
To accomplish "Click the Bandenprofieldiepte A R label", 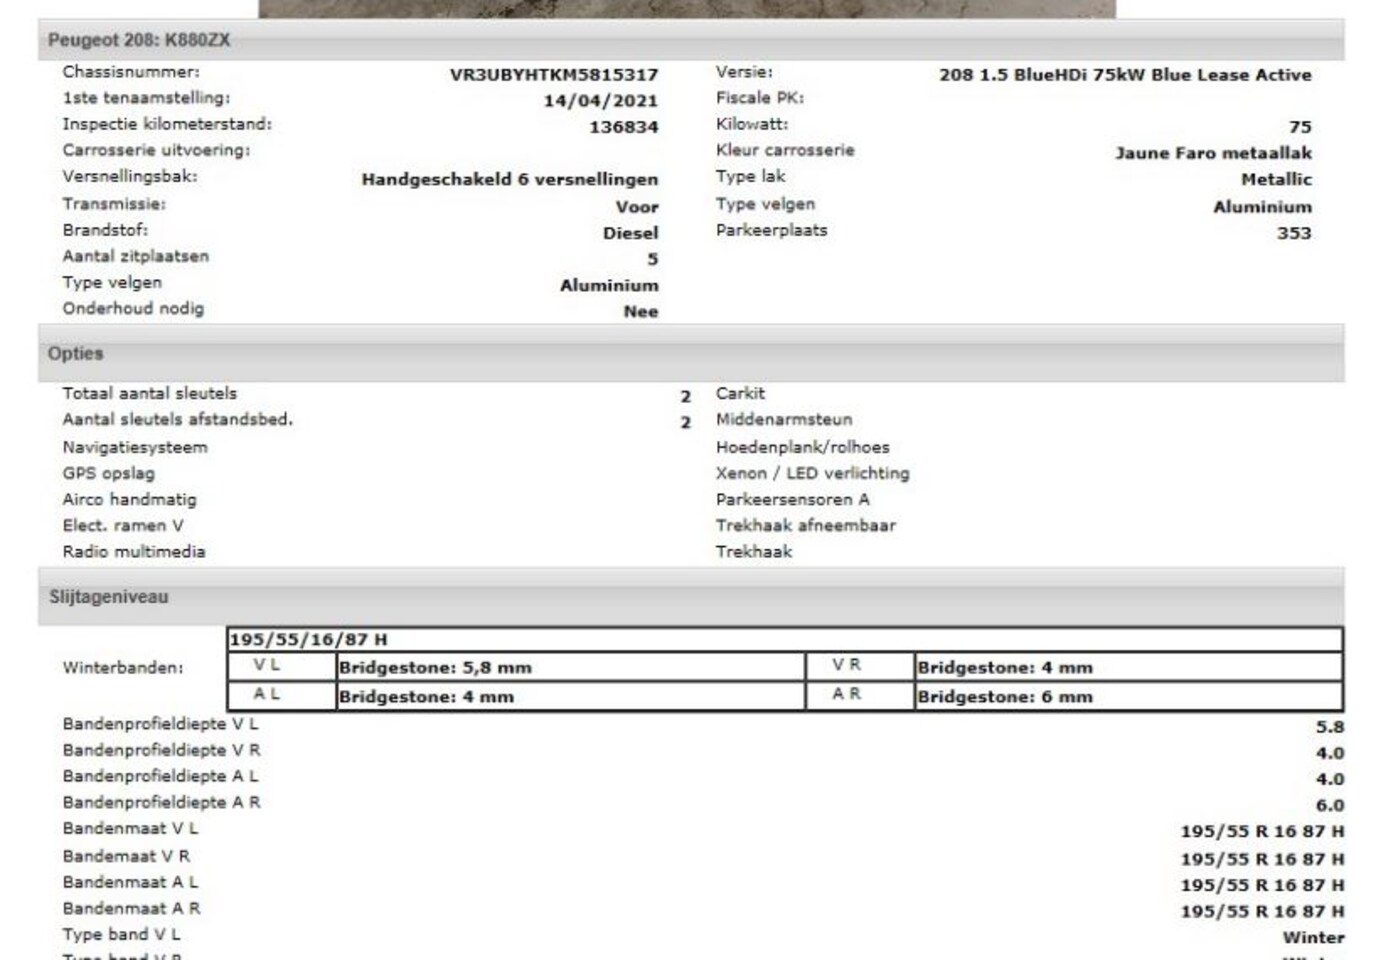I will (x=161, y=803).
